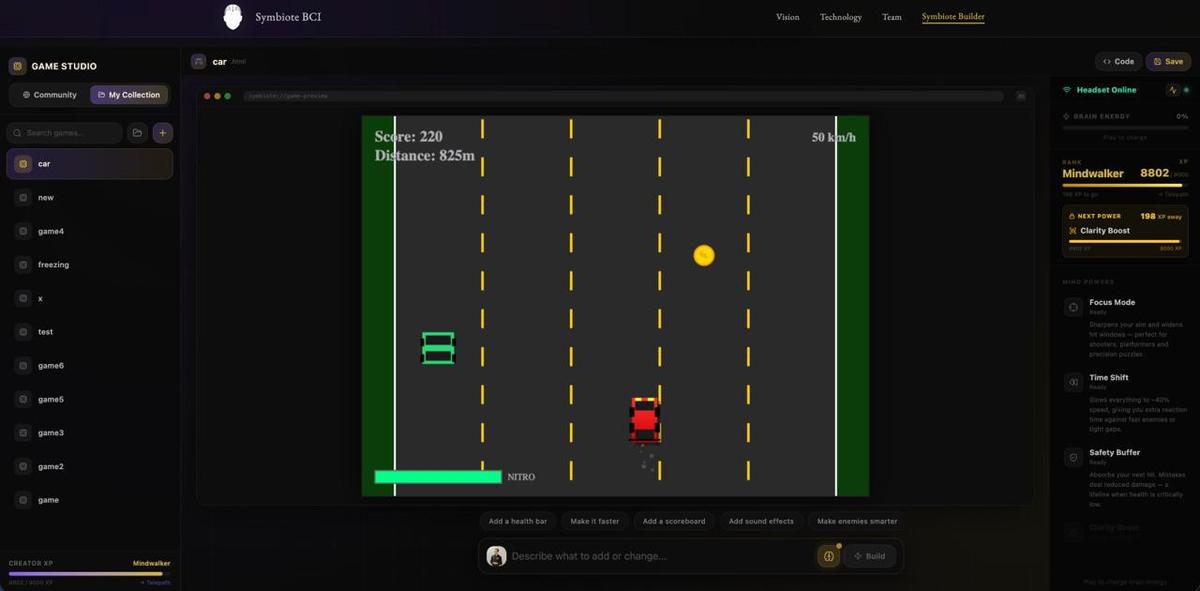Open Symbiote Builder in top navigation
The width and height of the screenshot is (1200, 591).
pyautogui.click(x=952, y=17)
